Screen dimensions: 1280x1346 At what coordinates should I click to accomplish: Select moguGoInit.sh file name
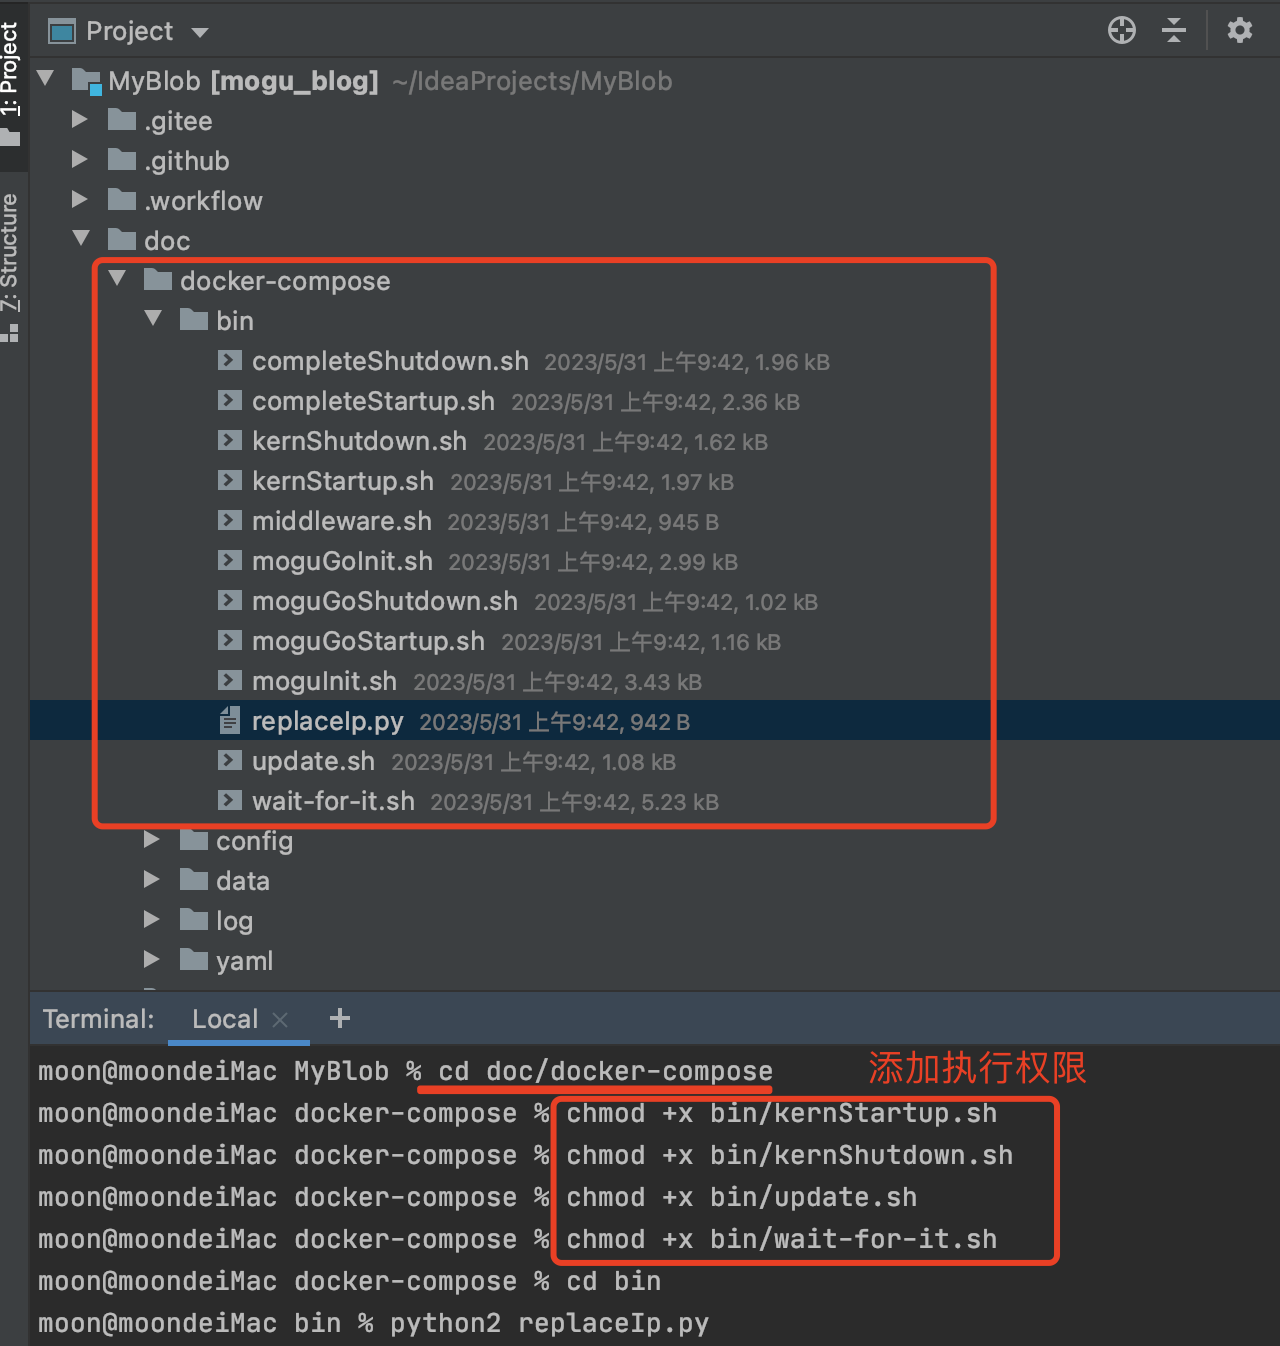(x=342, y=561)
